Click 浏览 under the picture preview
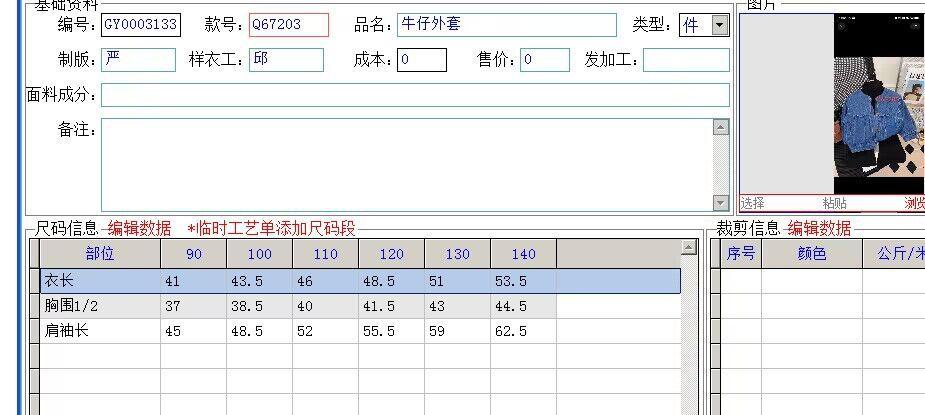This screenshot has height=415, width=925. [914, 203]
